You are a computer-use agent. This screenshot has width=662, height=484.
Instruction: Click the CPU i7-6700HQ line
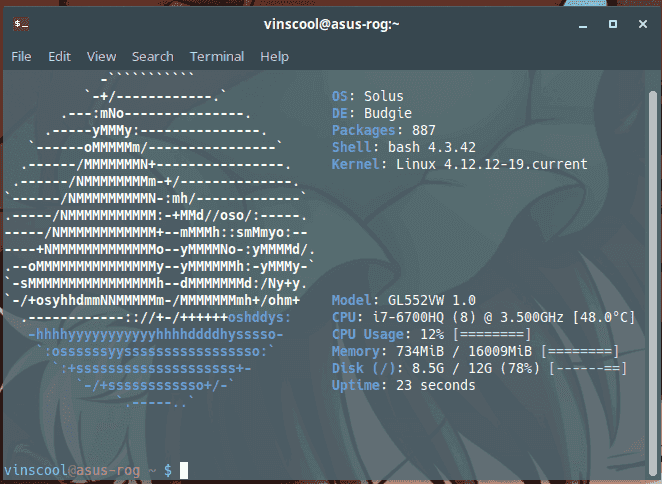click(x=483, y=317)
